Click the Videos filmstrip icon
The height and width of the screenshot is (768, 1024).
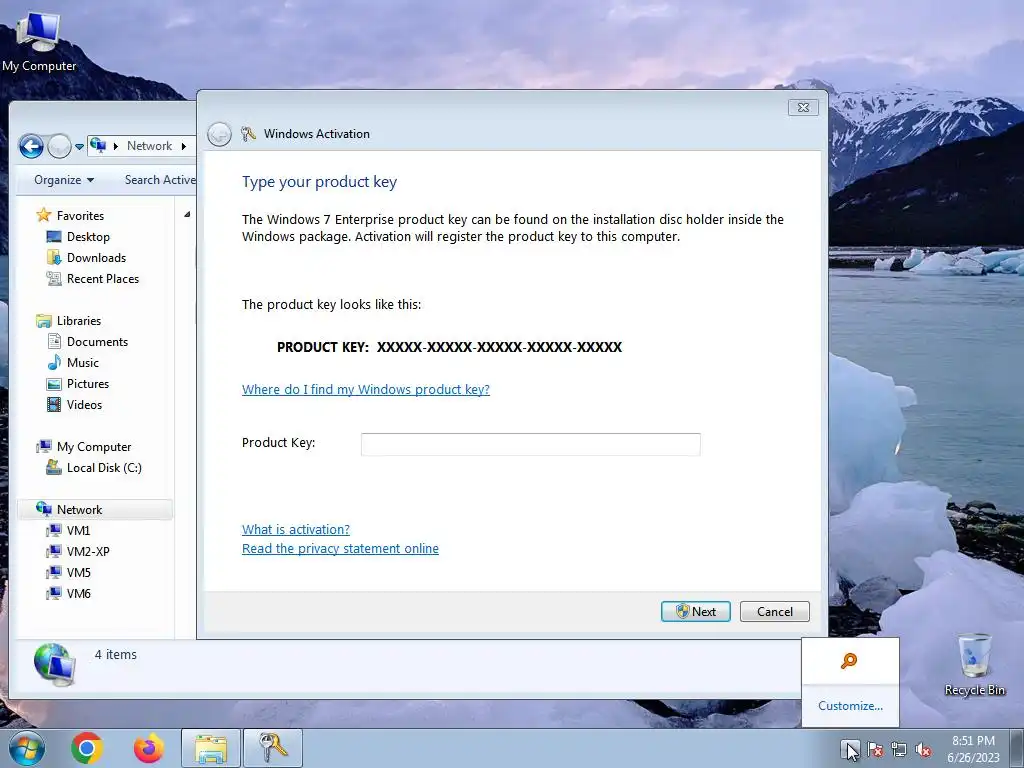(x=54, y=404)
